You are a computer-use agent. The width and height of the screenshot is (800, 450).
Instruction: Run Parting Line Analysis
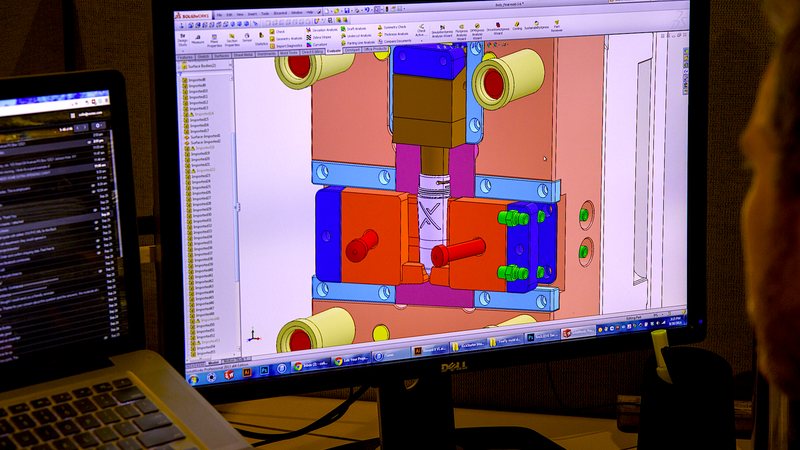[x=358, y=43]
